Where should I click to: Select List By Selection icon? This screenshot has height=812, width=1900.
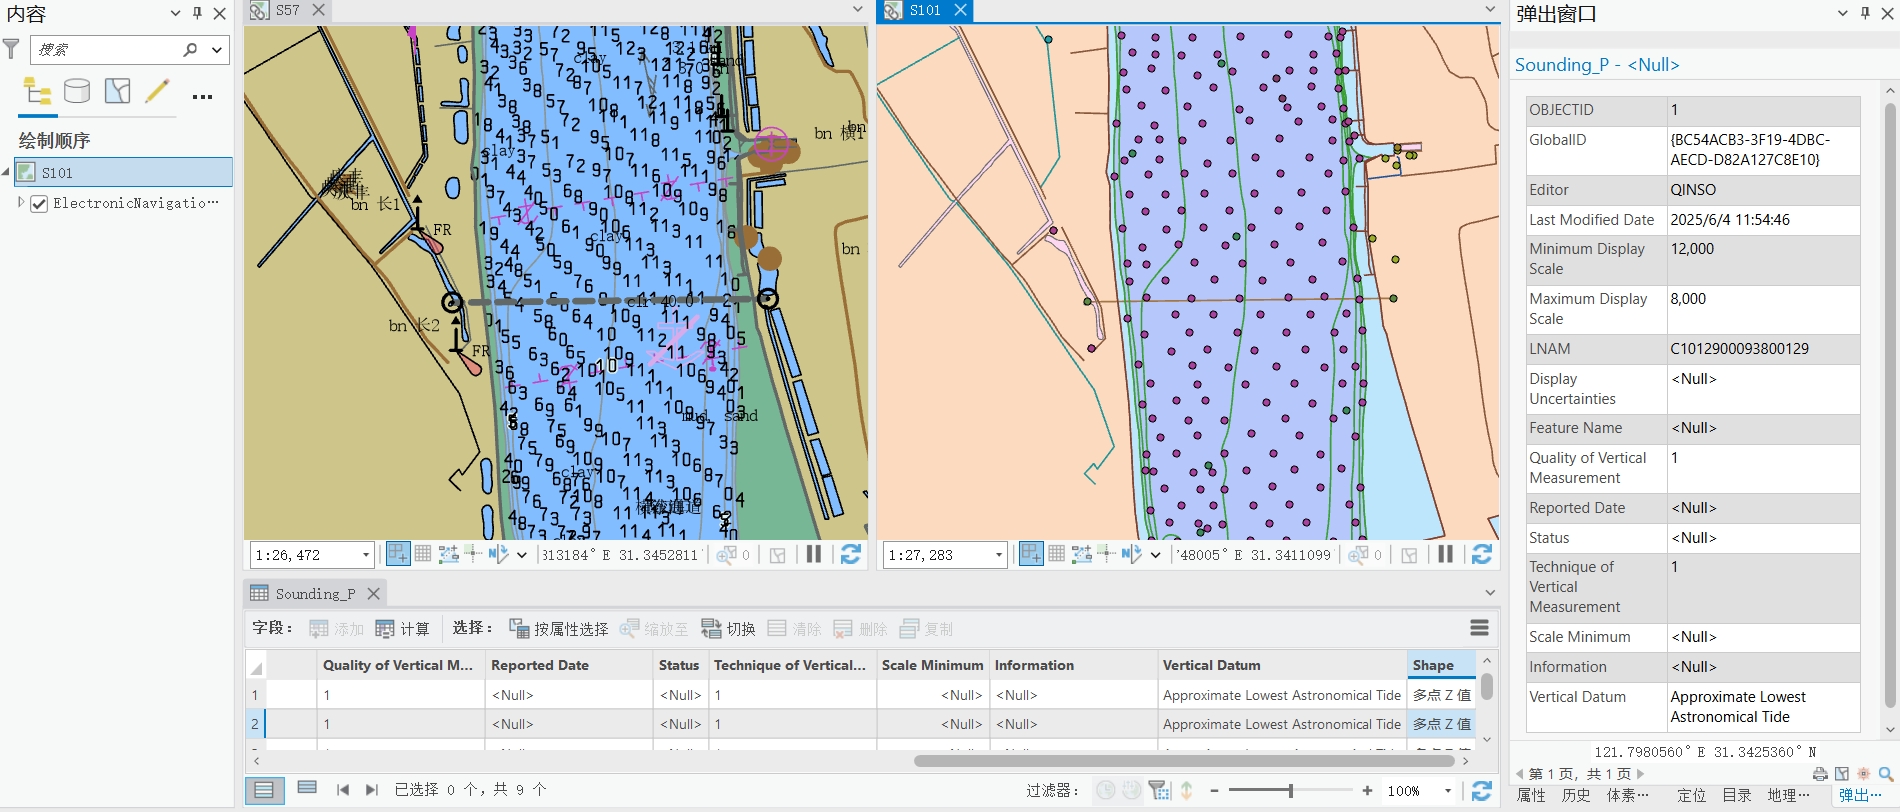tap(117, 91)
